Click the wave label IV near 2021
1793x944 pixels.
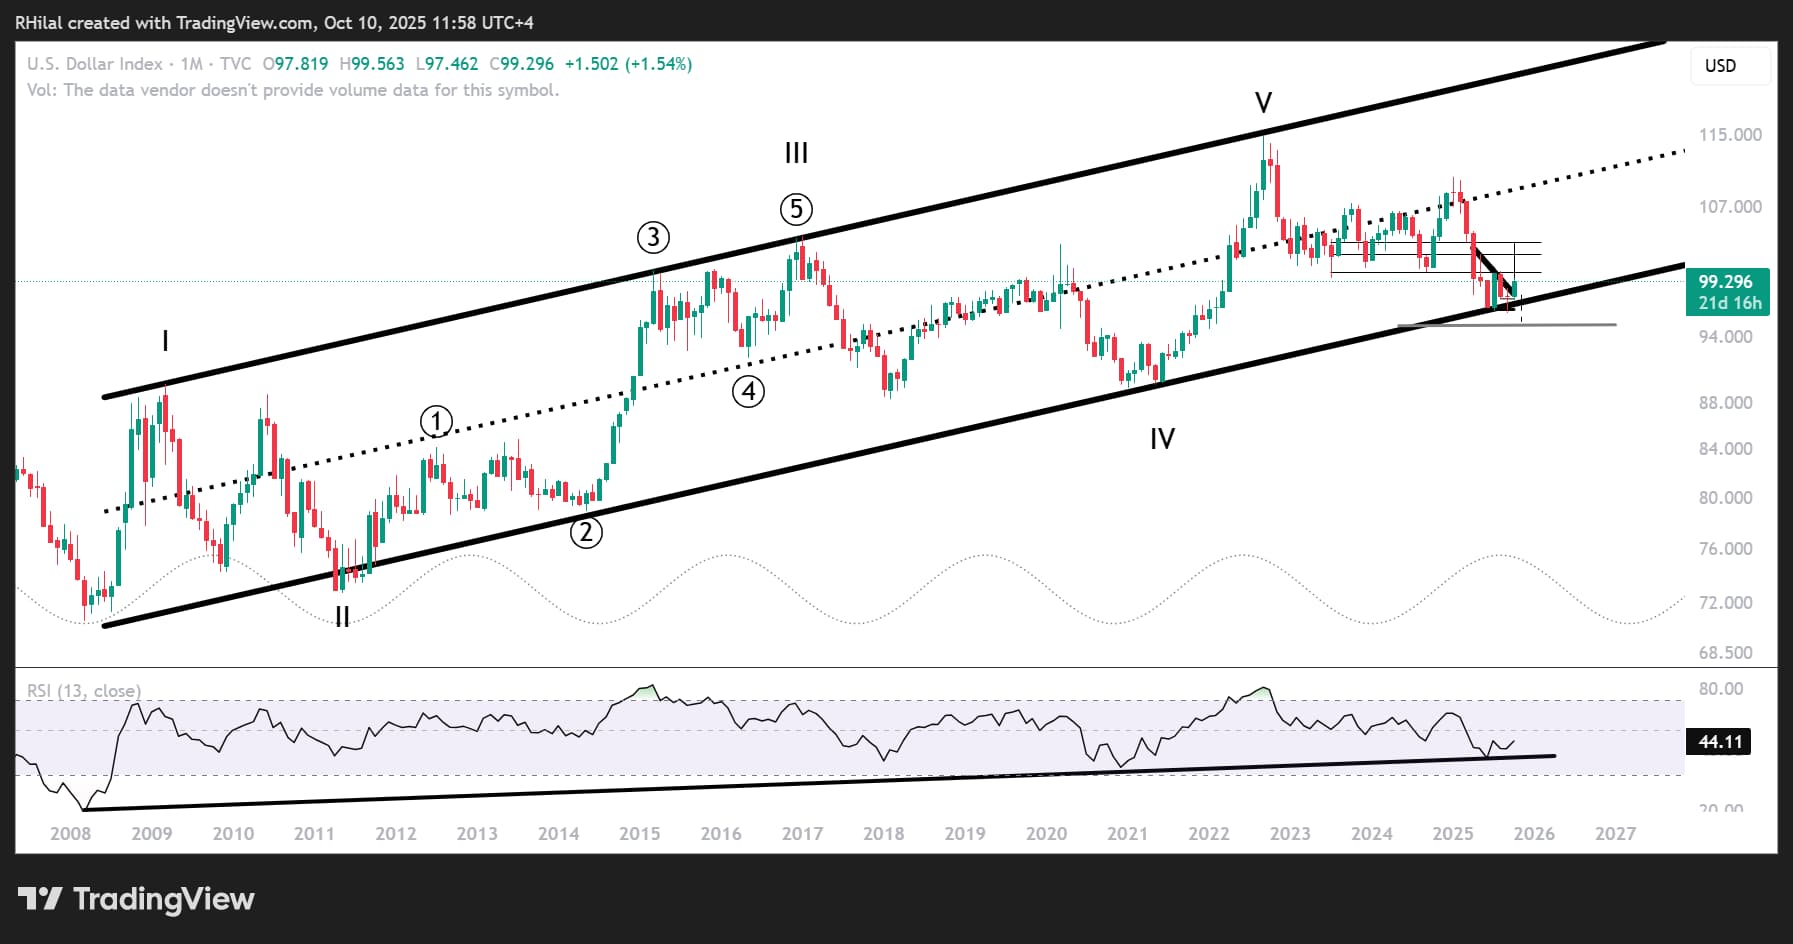pyautogui.click(x=1162, y=439)
